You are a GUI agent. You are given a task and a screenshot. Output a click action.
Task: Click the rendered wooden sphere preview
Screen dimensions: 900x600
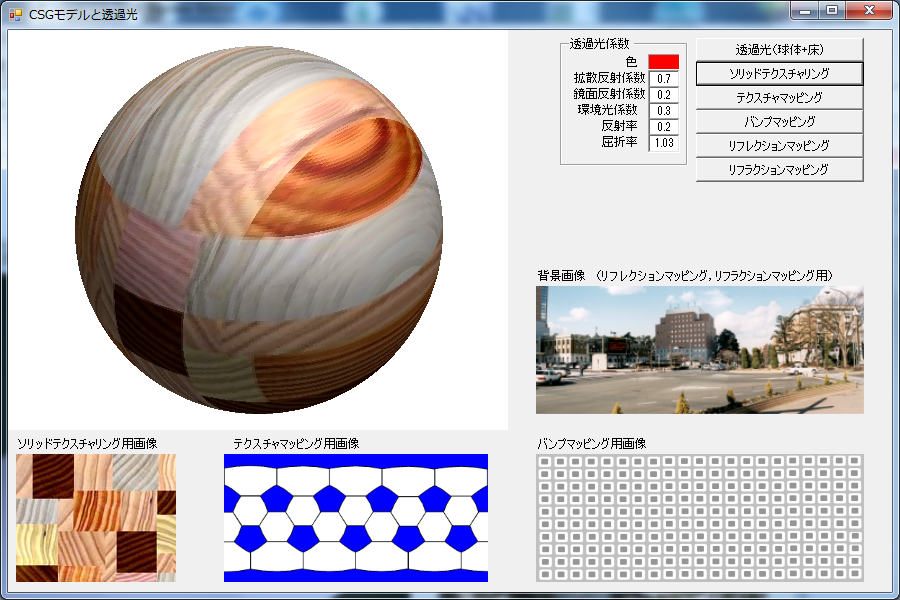(258, 230)
